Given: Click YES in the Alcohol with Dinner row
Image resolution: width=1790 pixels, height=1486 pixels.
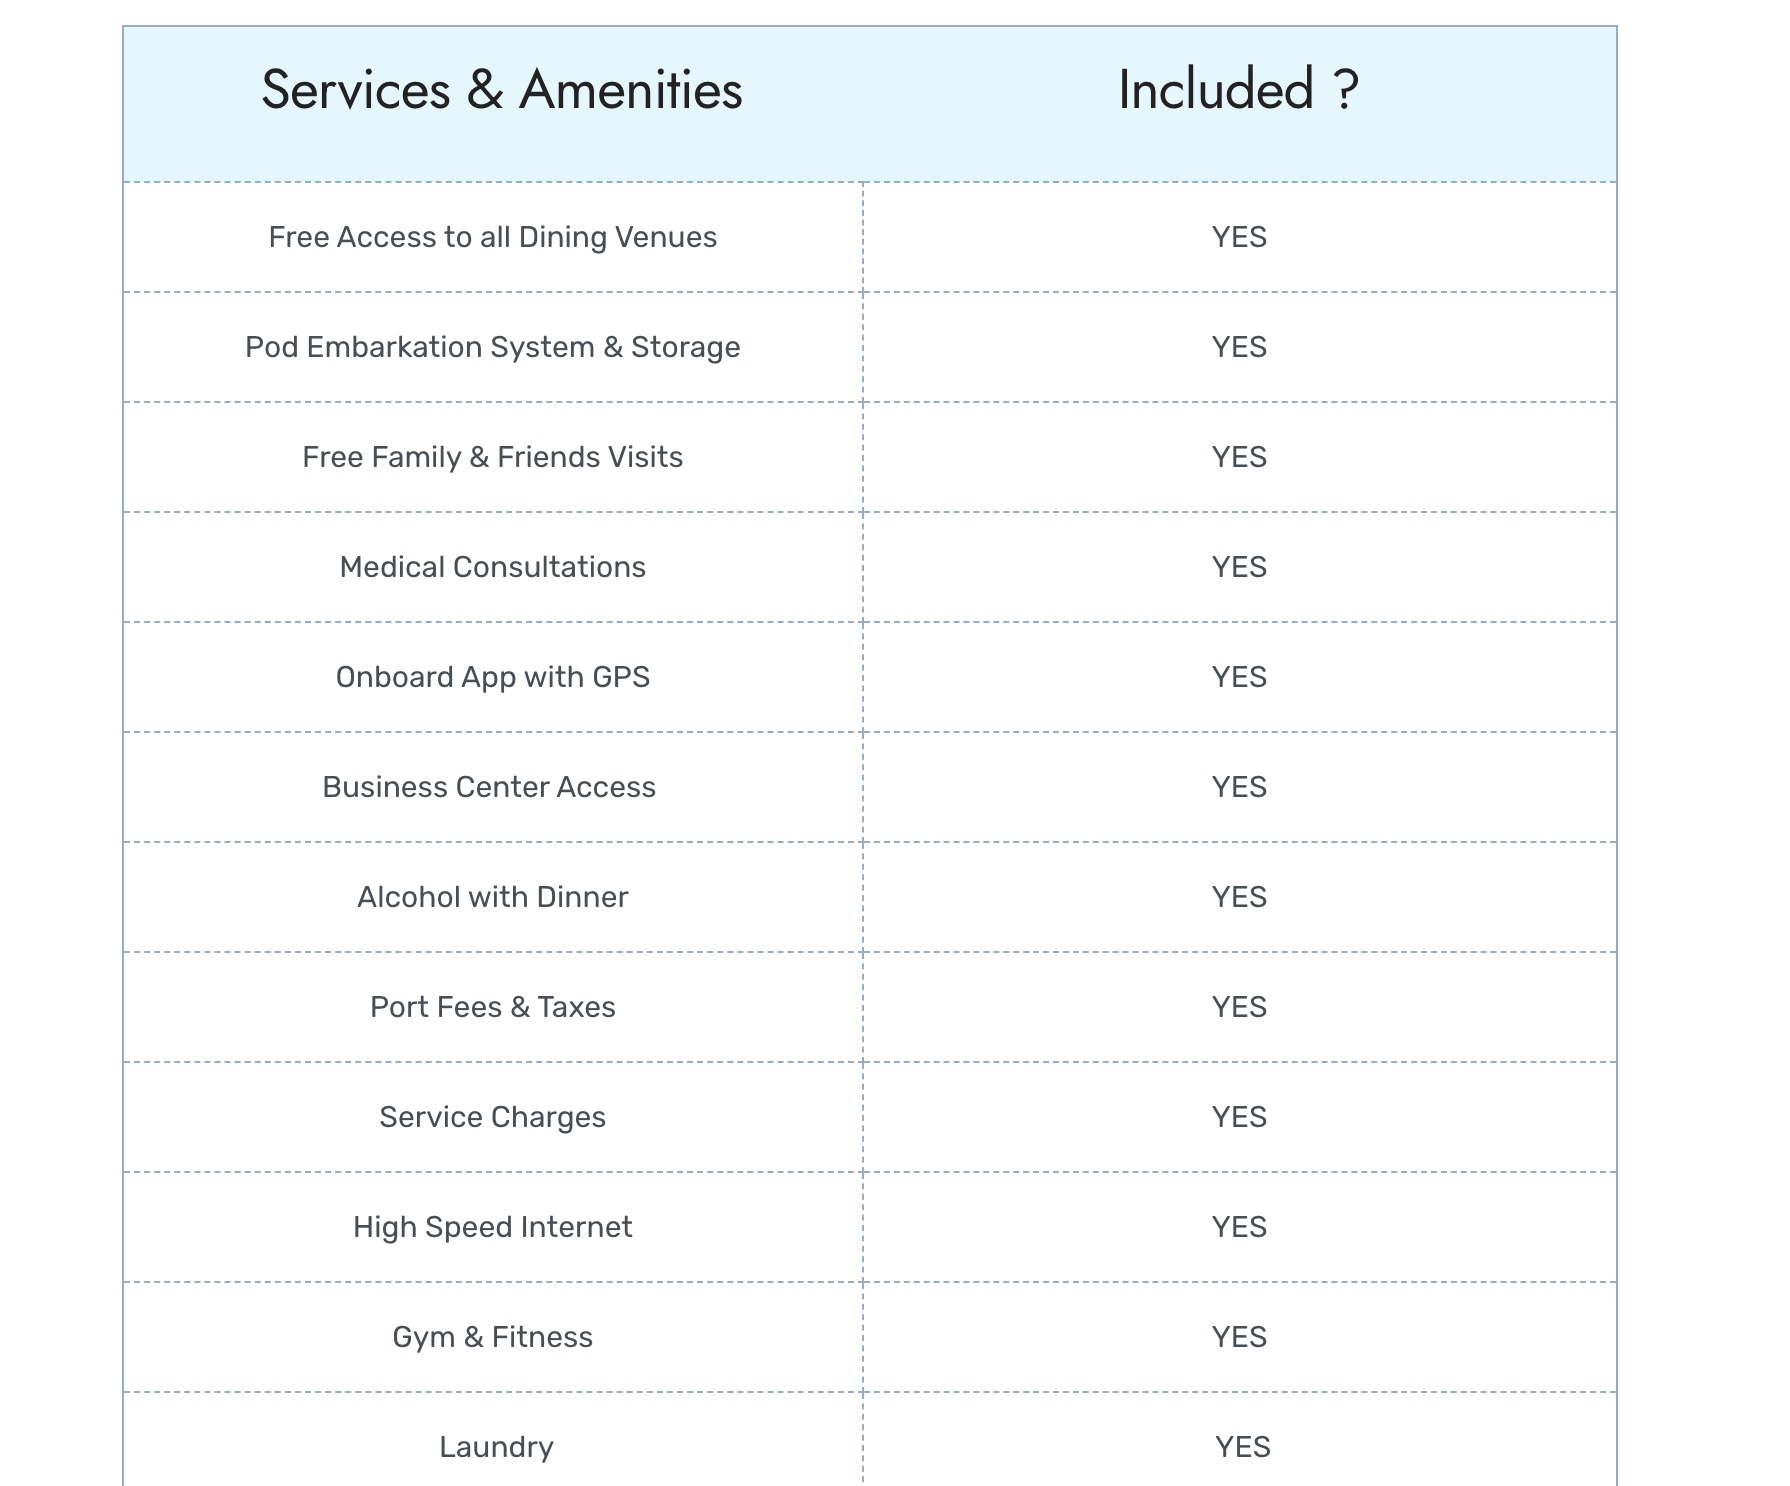Looking at the screenshot, I should tap(1239, 897).
